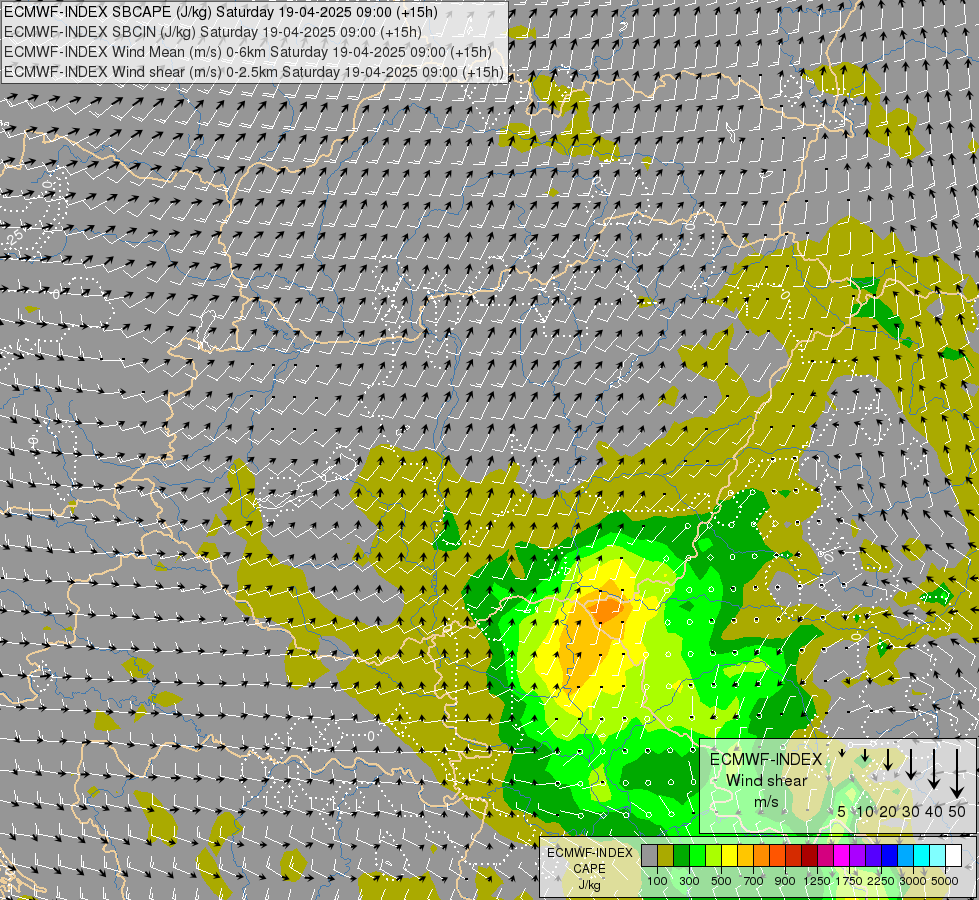Click the 'CAPE' label in the color legend

coord(589,868)
